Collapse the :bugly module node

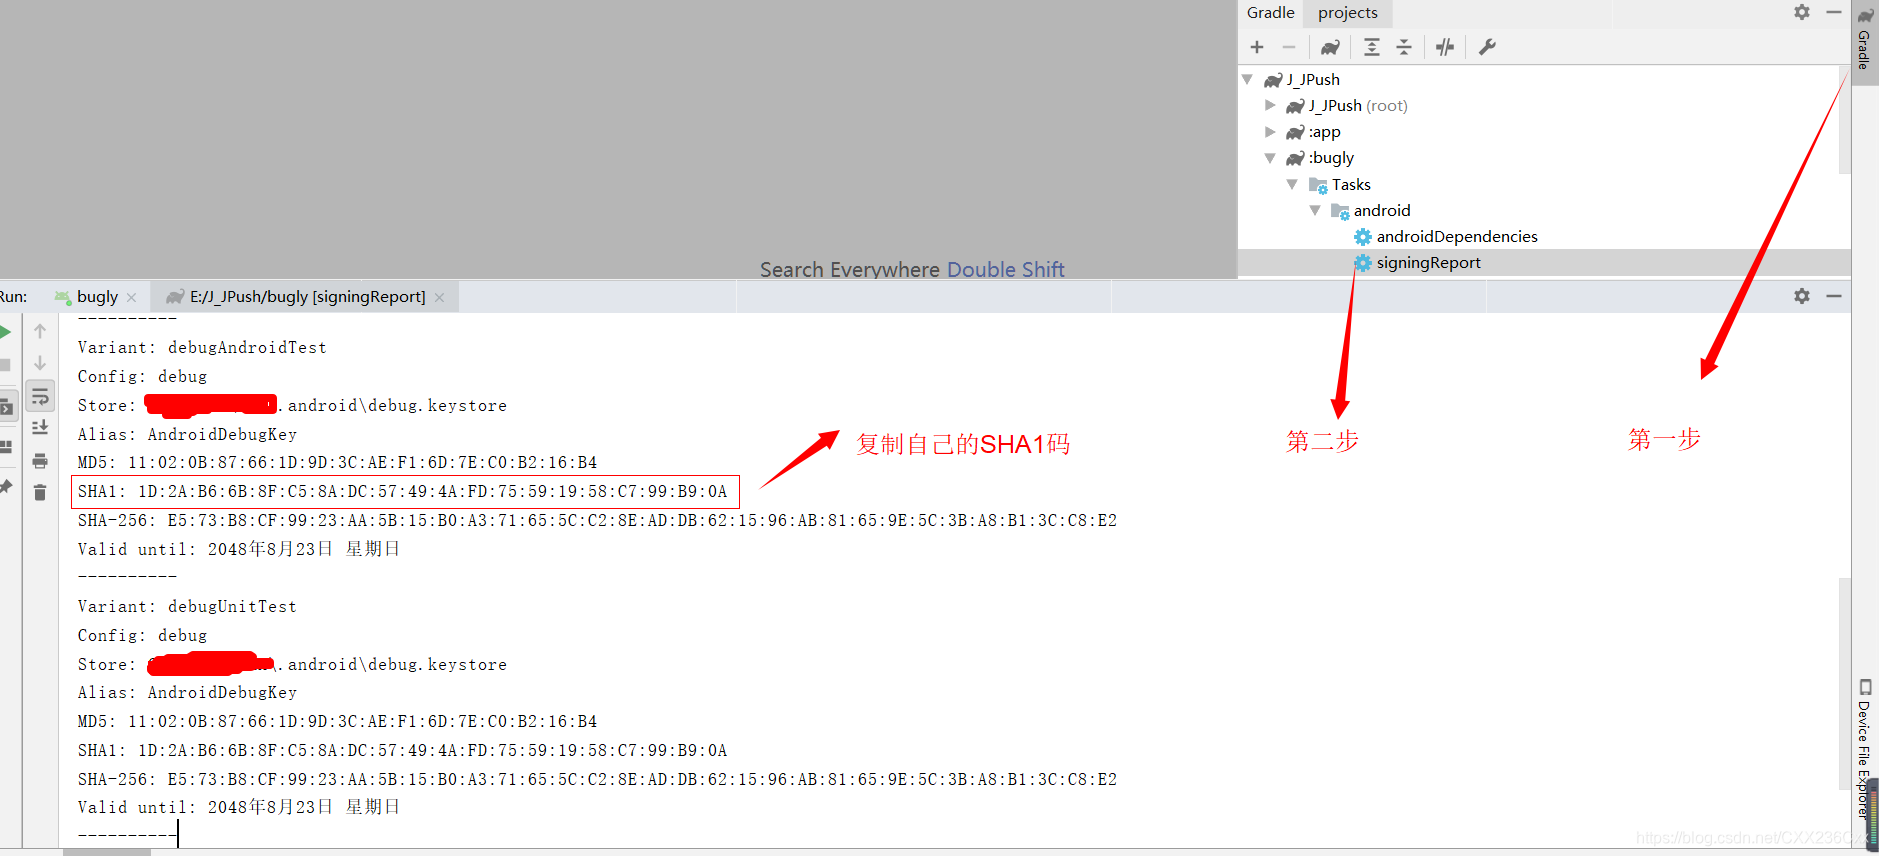click(1270, 158)
